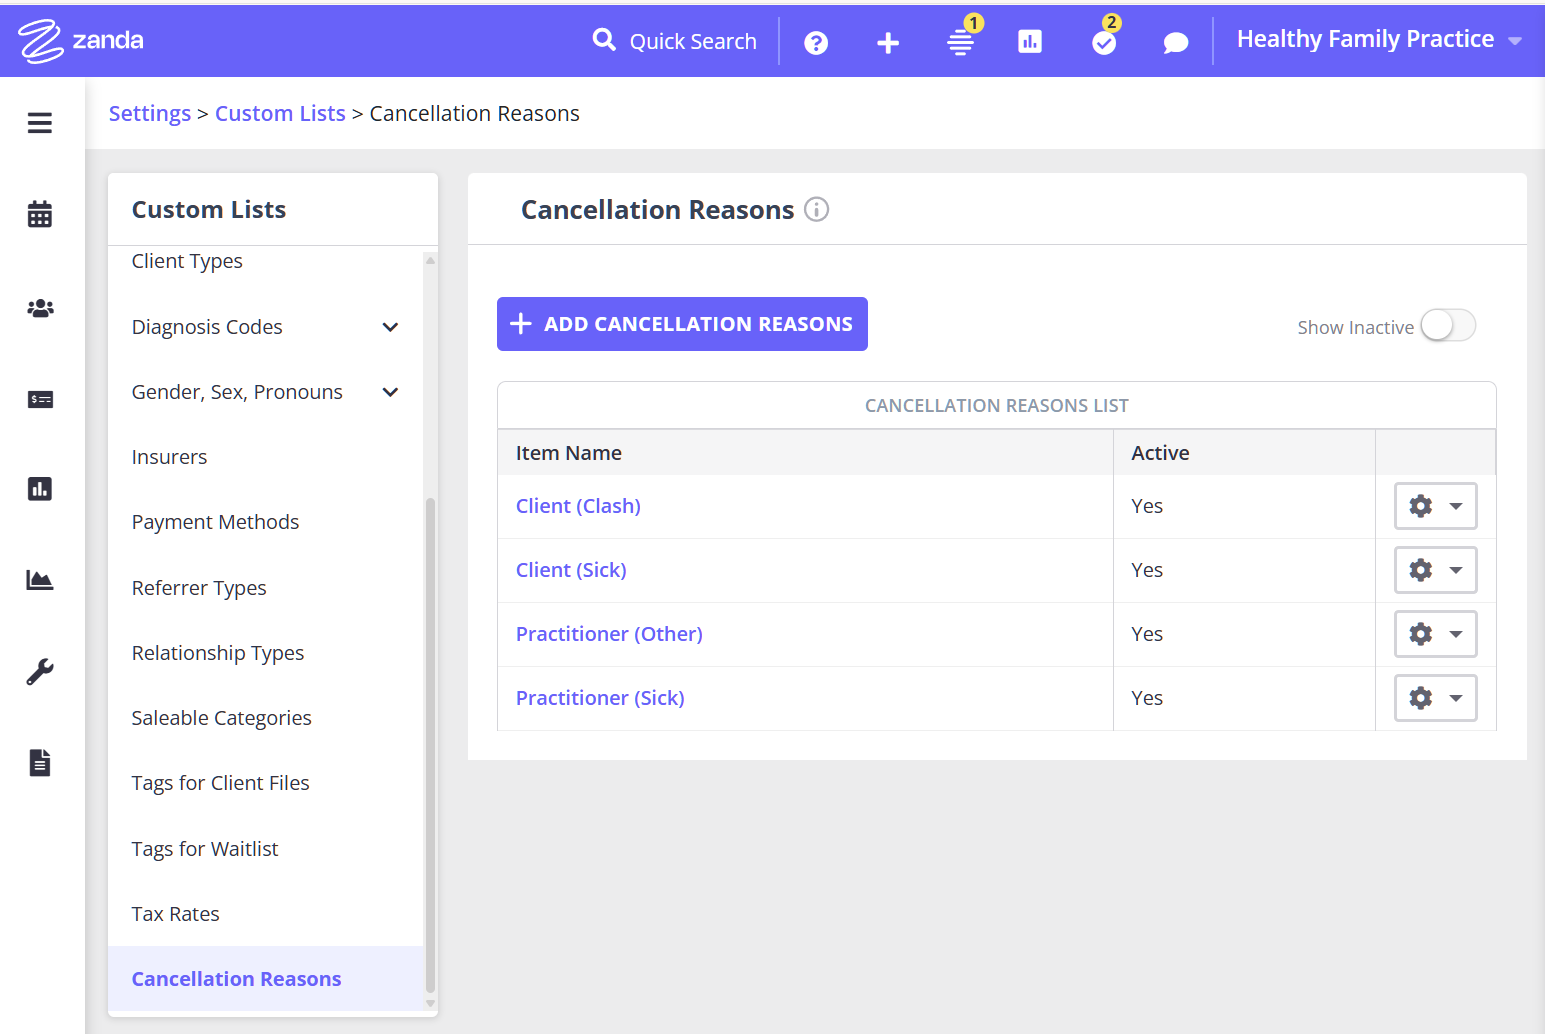Open the help question mark icon
The image size is (1545, 1034).
tap(816, 43)
